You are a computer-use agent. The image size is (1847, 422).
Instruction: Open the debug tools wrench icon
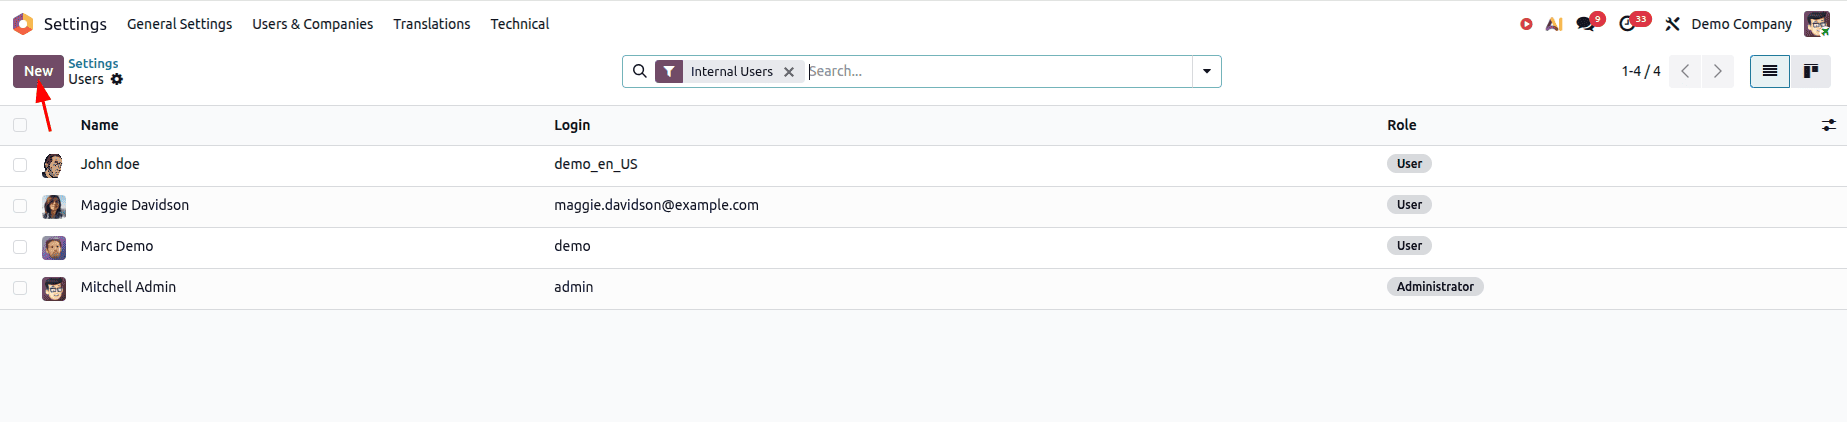pos(1672,24)
